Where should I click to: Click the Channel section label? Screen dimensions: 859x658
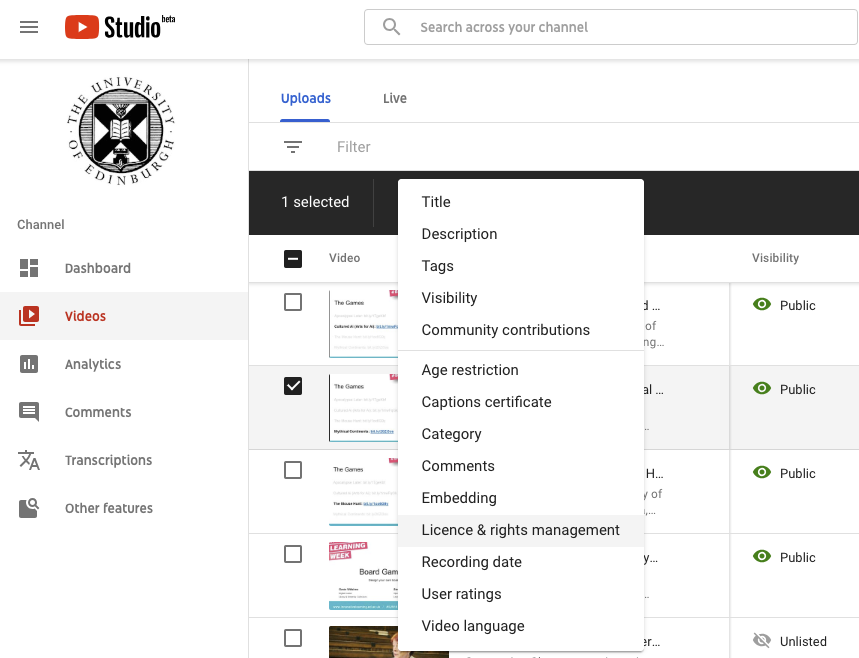point(41,225)
